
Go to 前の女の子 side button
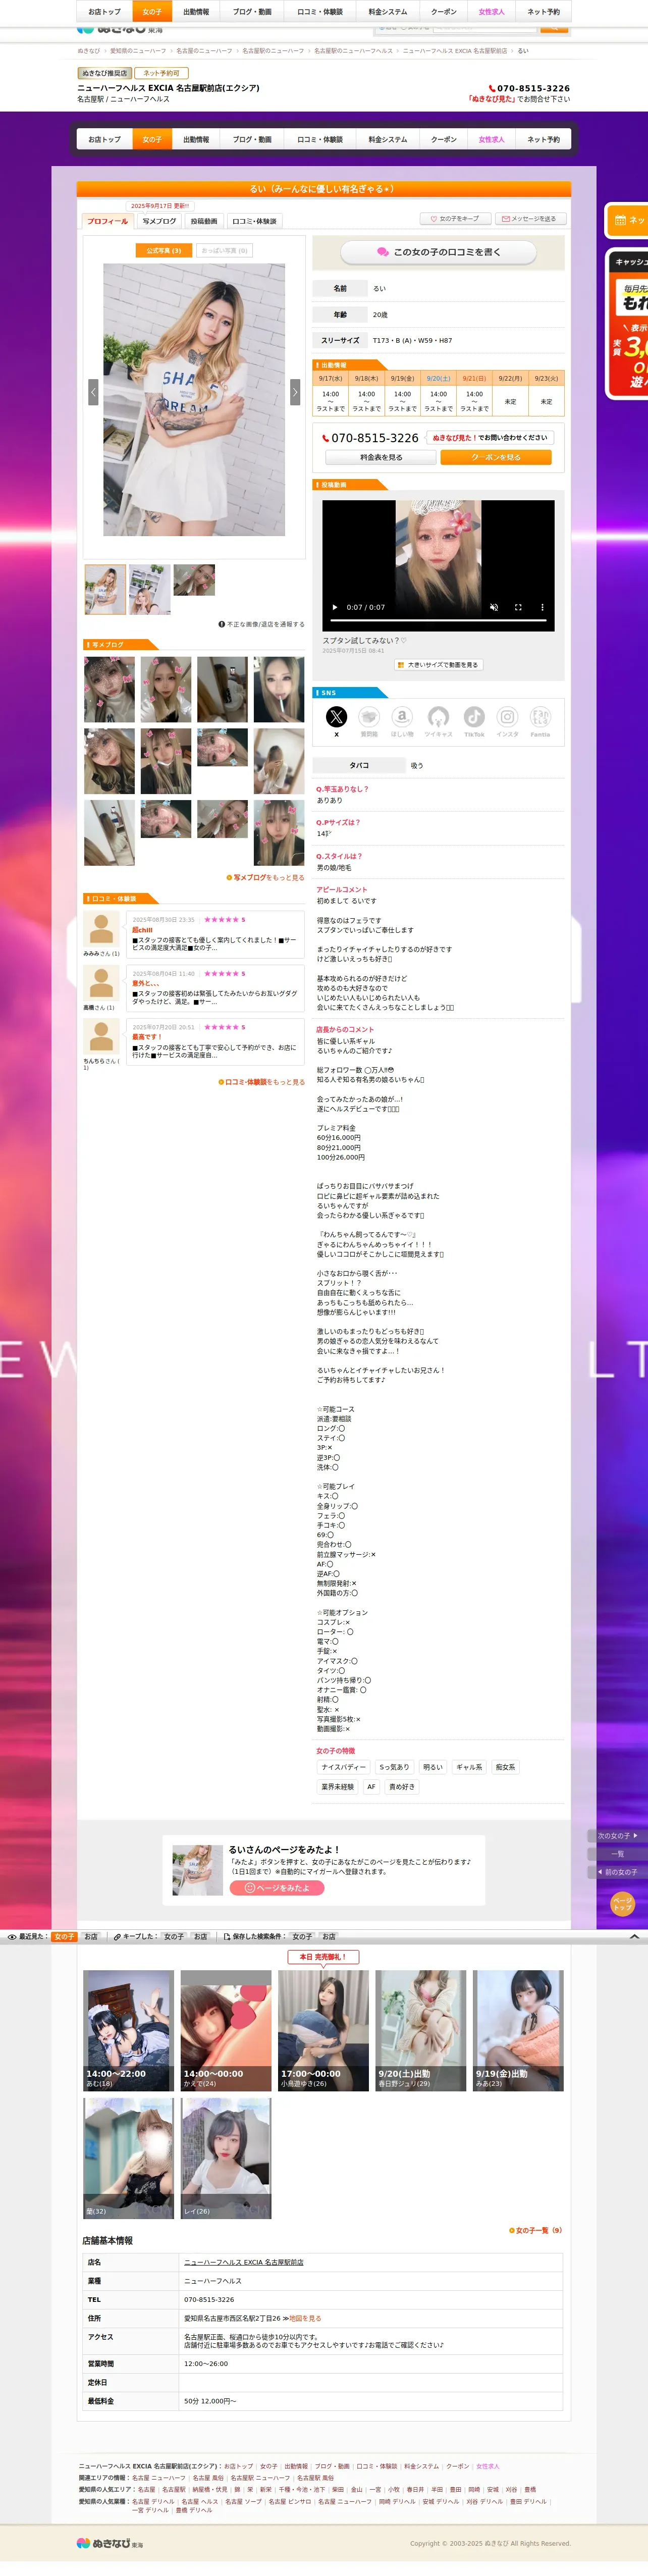coord(617,1872)
